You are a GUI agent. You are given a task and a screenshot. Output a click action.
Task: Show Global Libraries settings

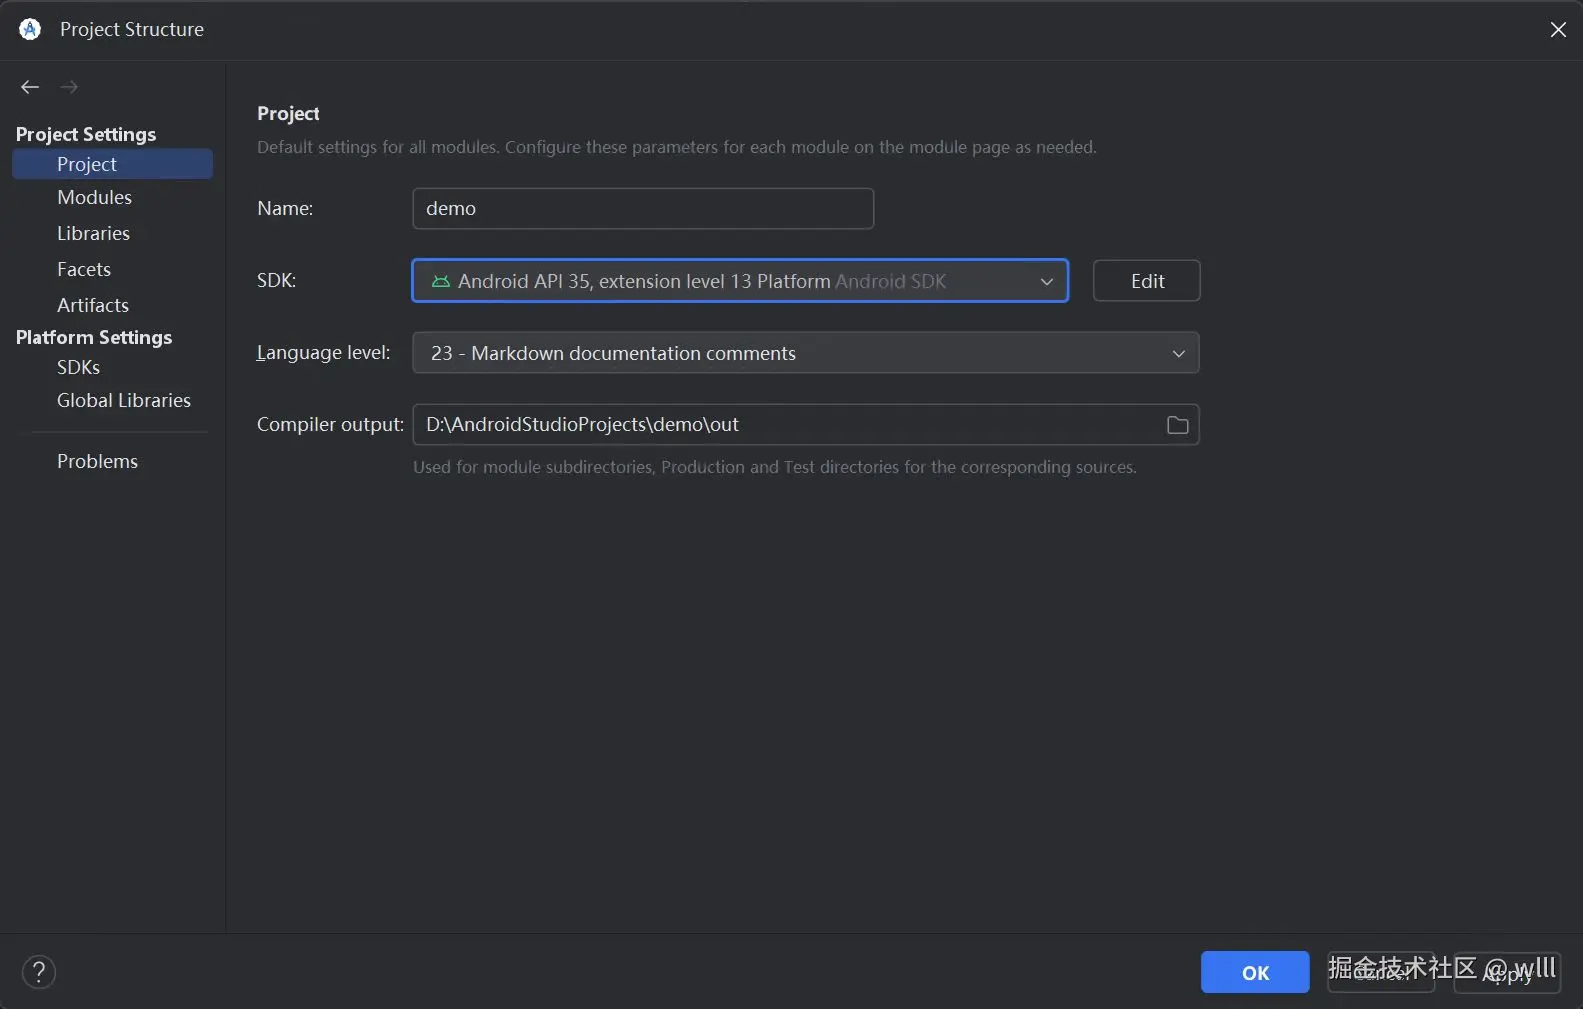124,400
